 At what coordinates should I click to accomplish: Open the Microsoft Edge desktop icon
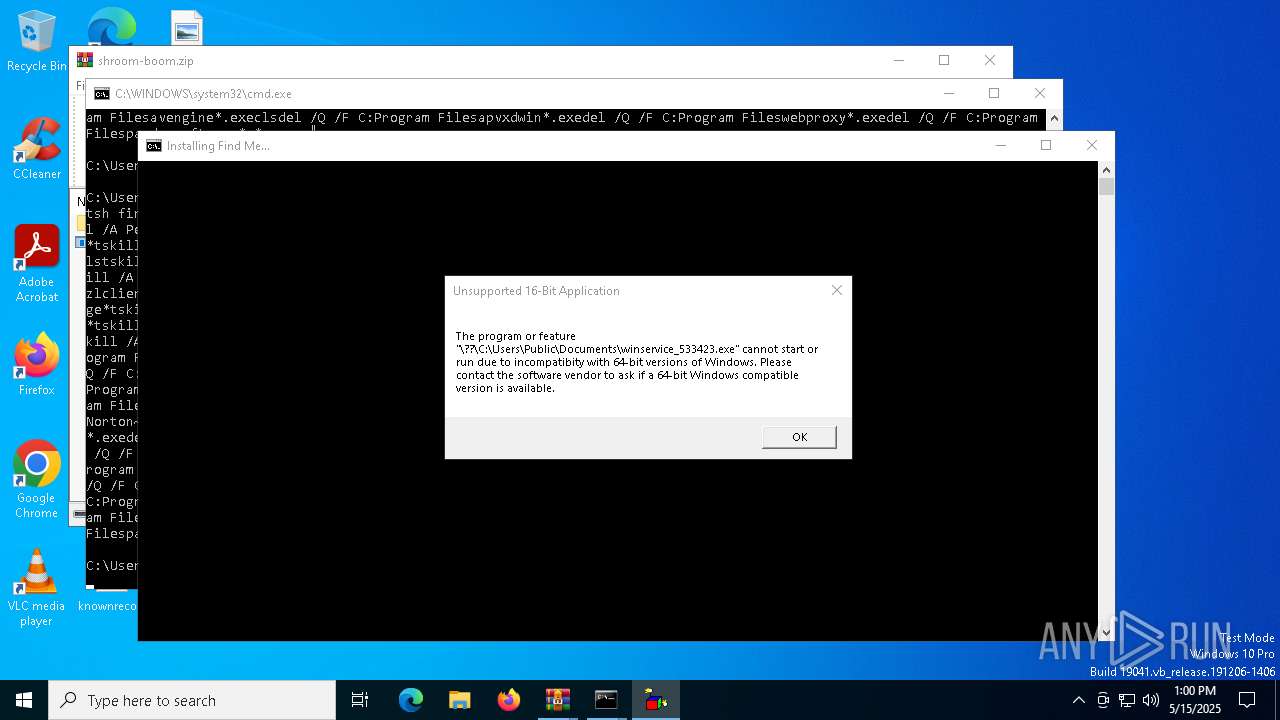coord(111,26)
